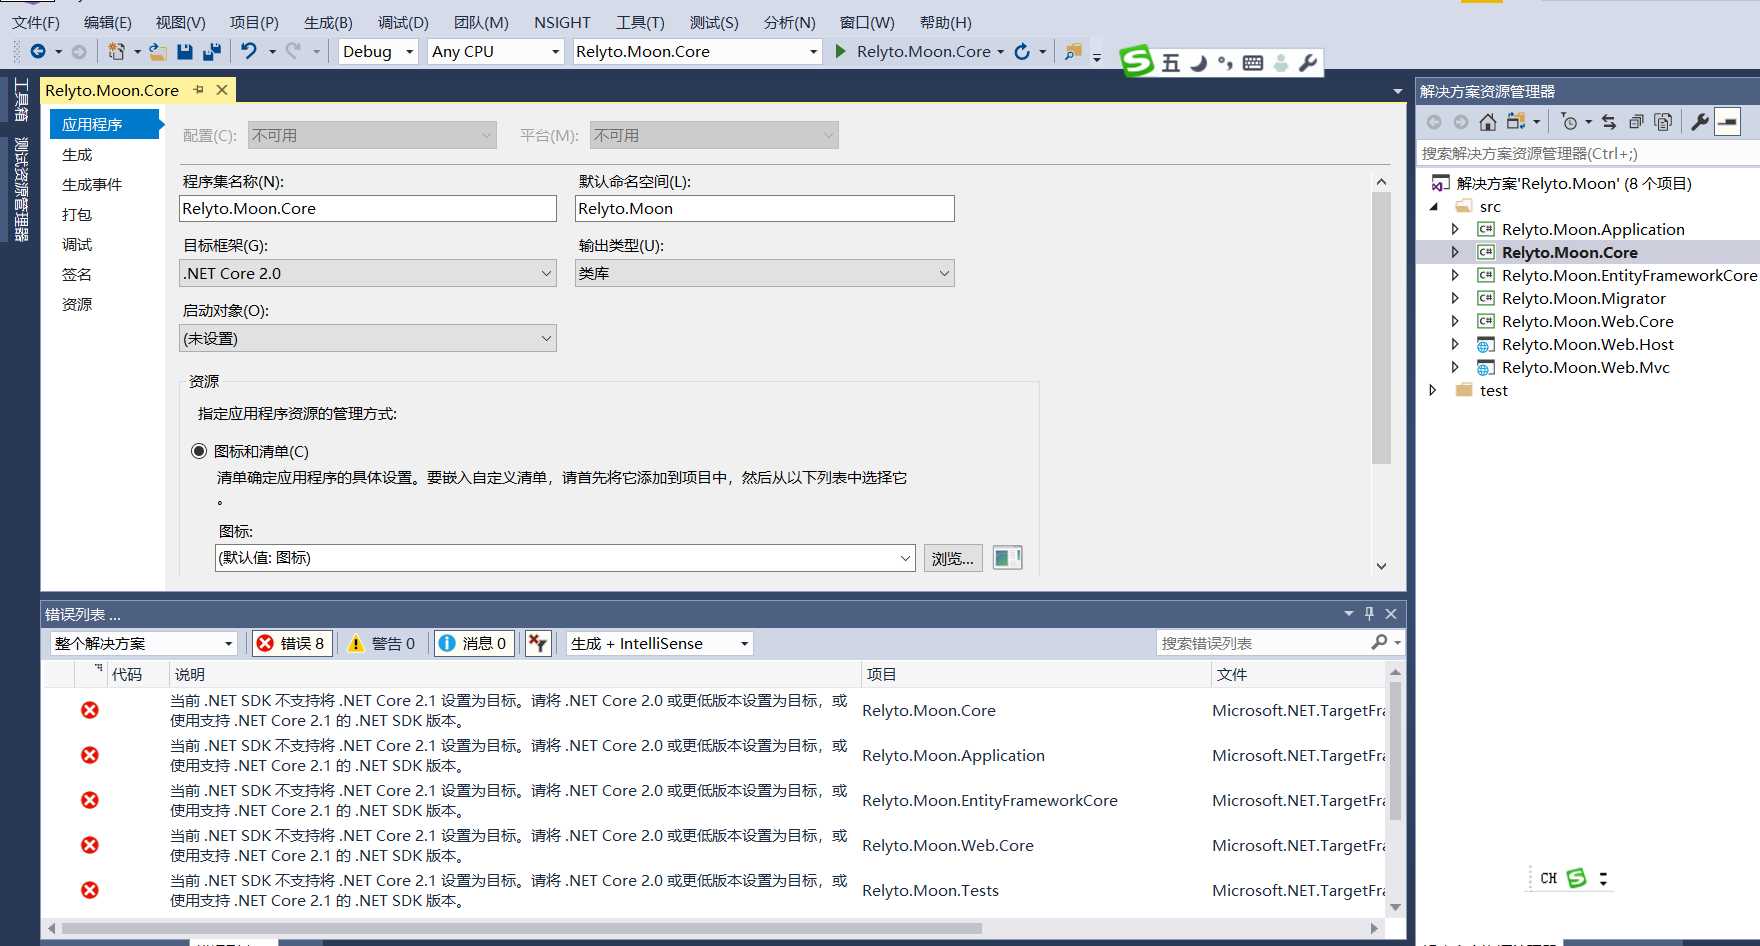
Task: Switch to the Signing properties tab
Action: (77, 274)
